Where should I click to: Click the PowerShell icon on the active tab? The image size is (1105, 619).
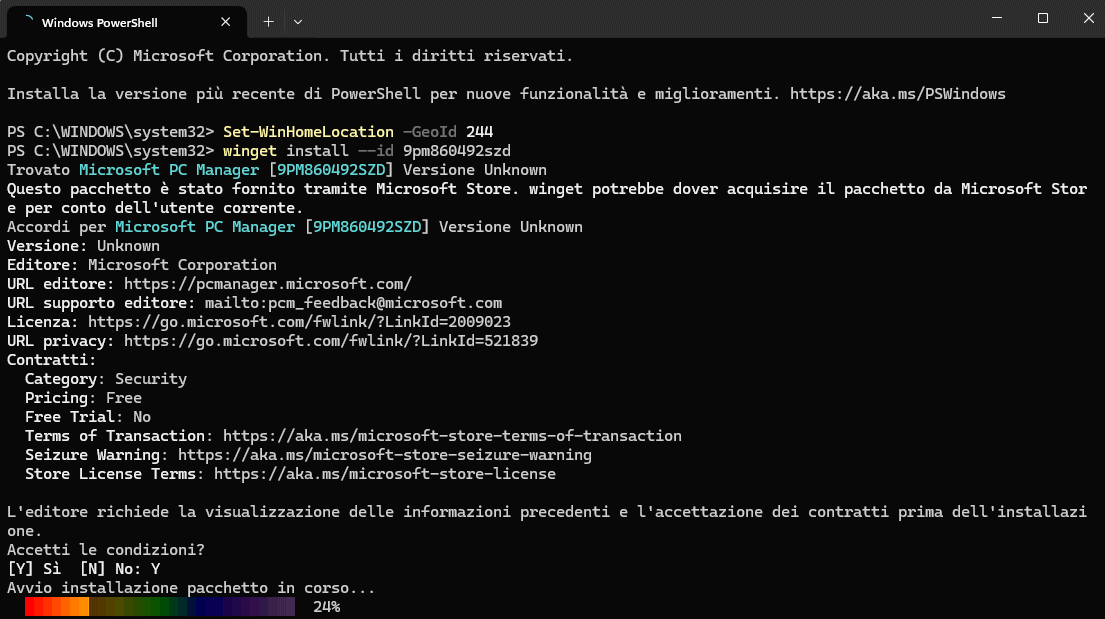pos(31,21)
